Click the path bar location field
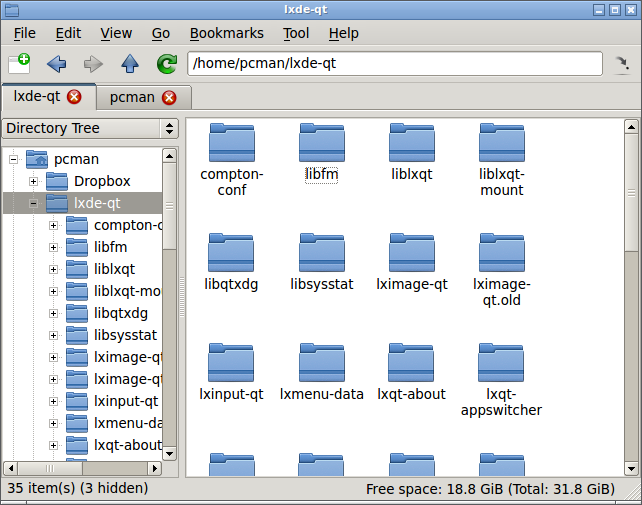The image size is (642, 505). click(395, 64)
